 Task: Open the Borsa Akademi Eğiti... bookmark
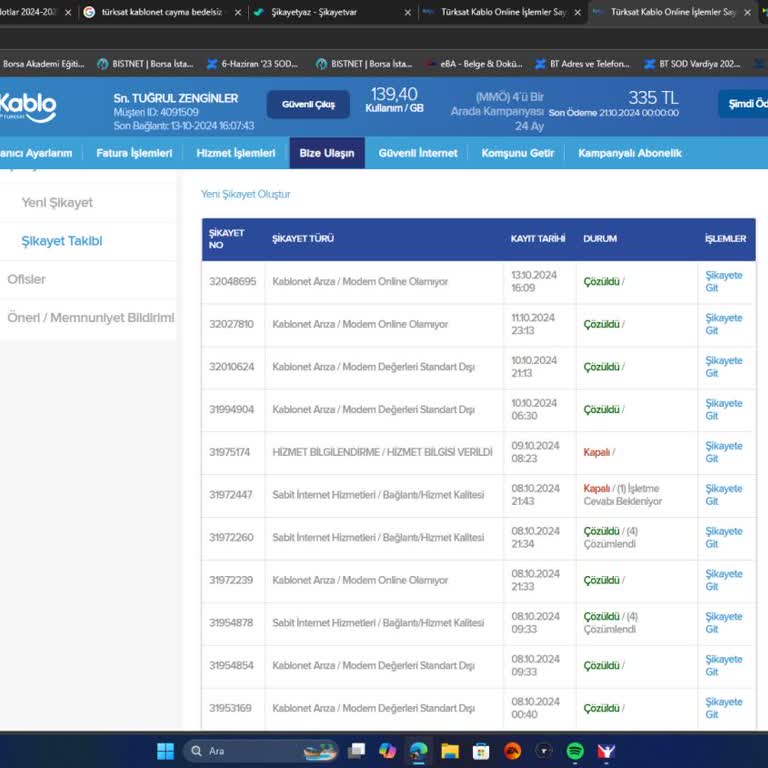pos(43,64)
